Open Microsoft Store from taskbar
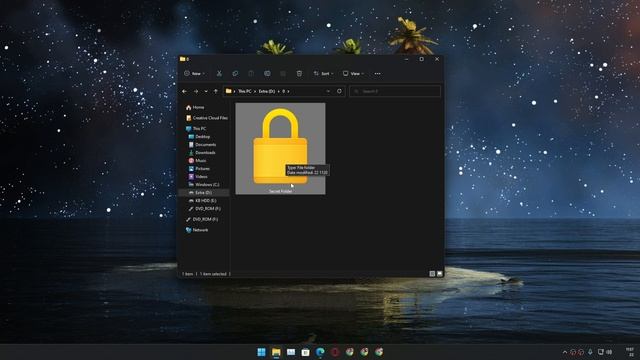The height and width of the screenshot is (360, 640). tap(305, 352)
